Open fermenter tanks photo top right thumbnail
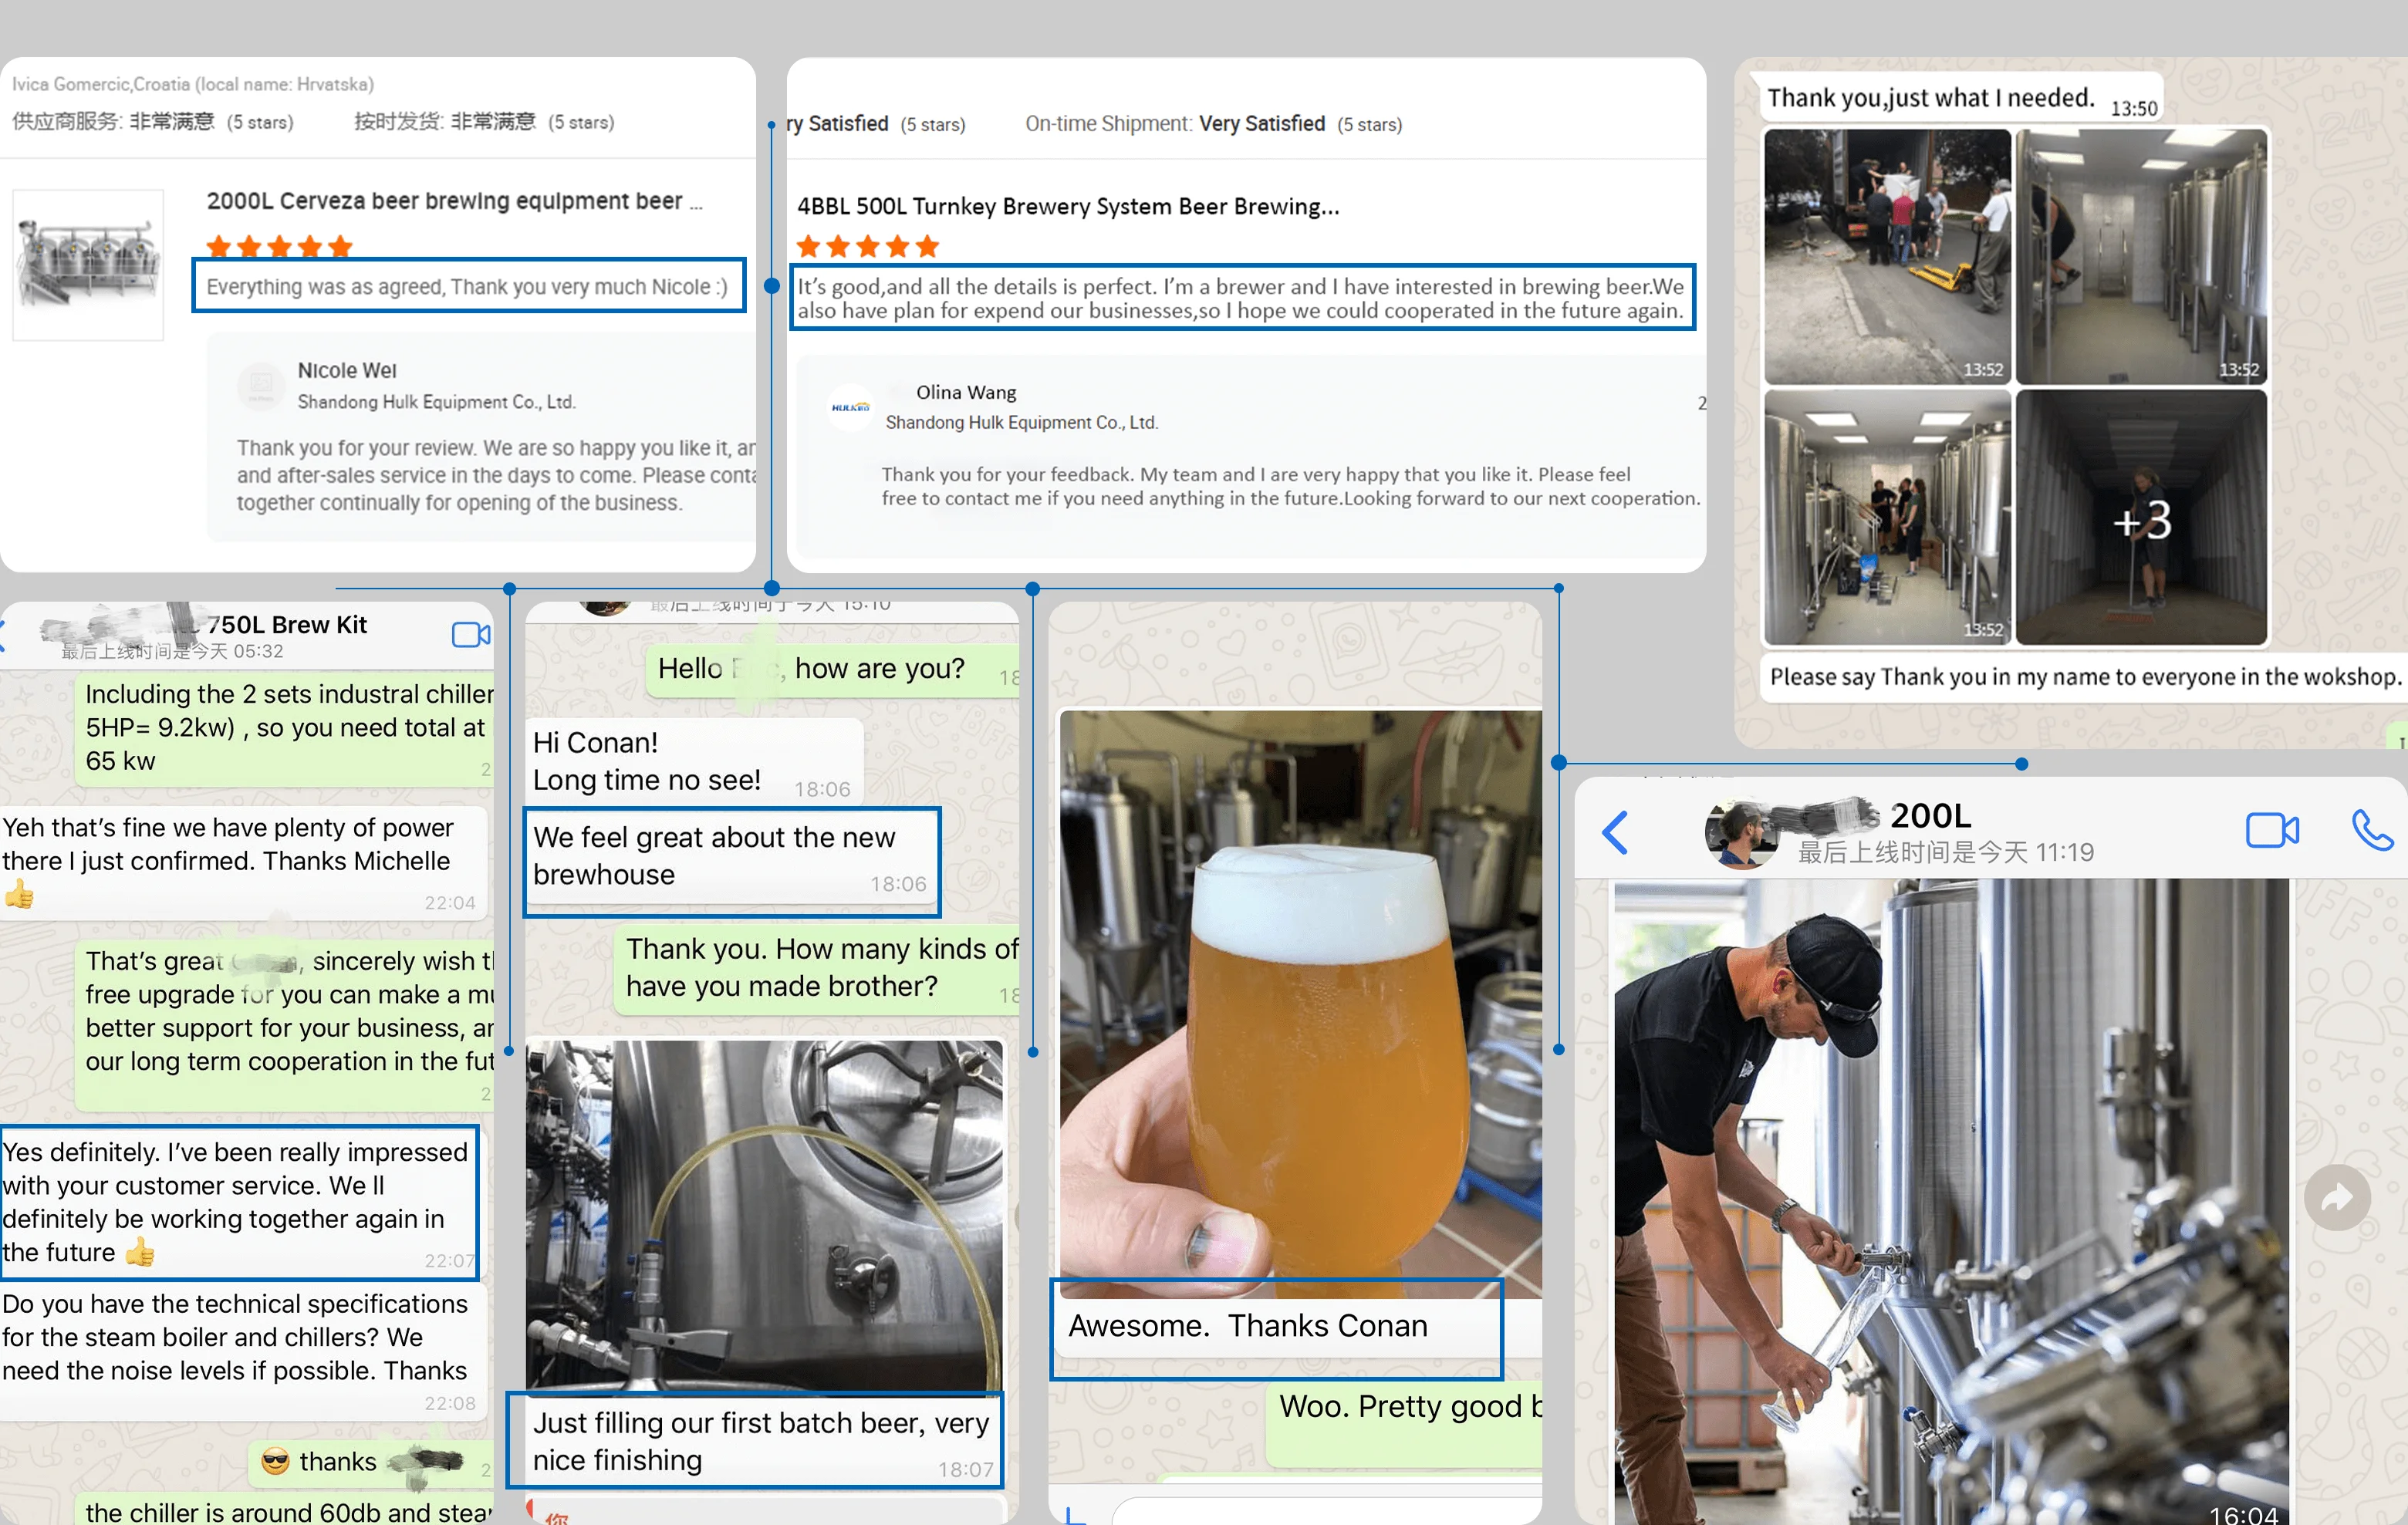Viewport: 2408px width, 1525px height. (2141, 256)
